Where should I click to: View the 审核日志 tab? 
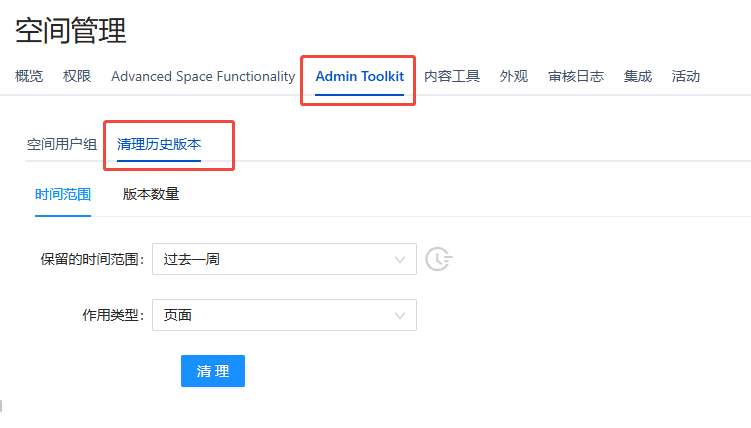(x=576, y=76)
